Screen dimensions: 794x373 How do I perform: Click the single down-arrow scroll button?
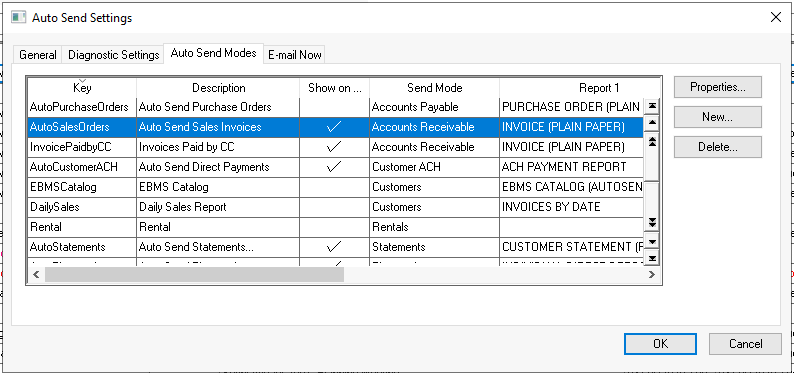click(652, 241)
